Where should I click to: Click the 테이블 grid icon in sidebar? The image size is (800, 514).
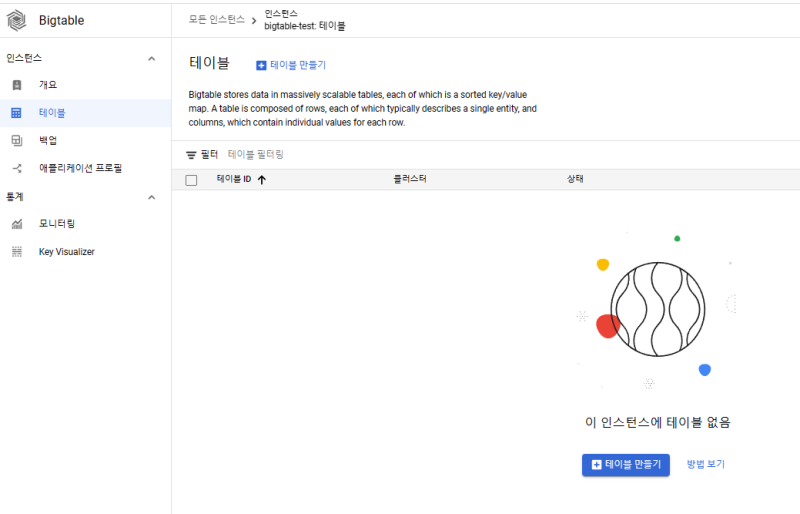[x=16, y=113]
